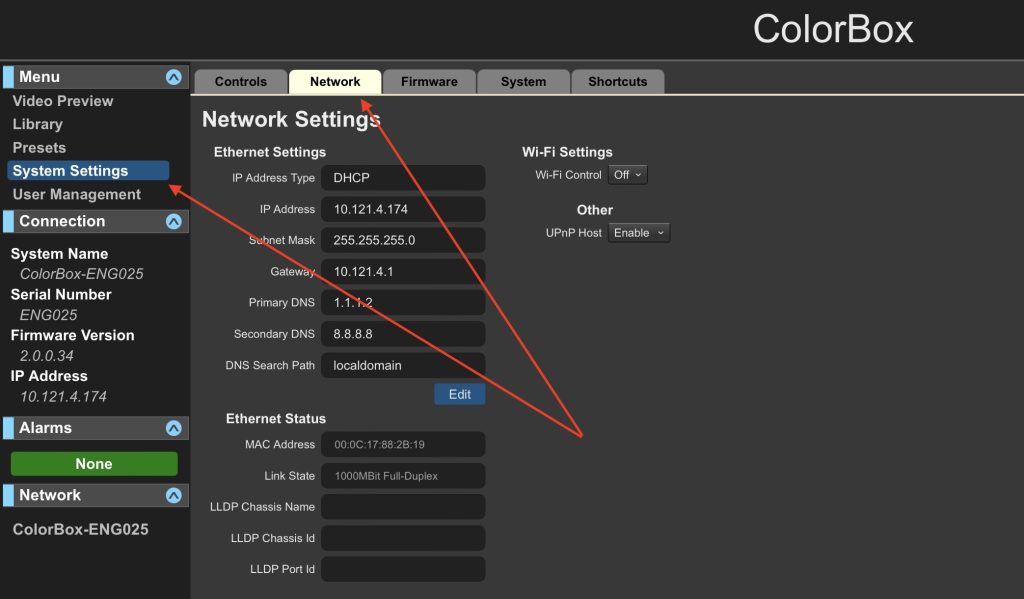Click the Menu section header label

(x=39, y=77)
